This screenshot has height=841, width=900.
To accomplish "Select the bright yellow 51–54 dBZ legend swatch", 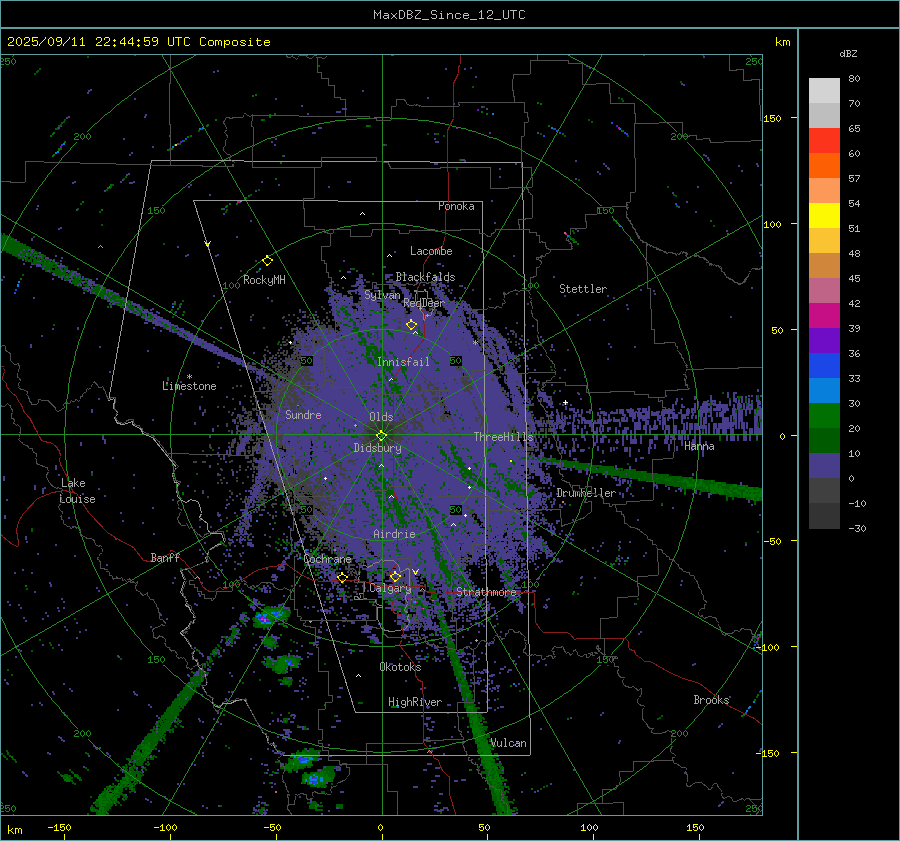I will click(824, 215).
